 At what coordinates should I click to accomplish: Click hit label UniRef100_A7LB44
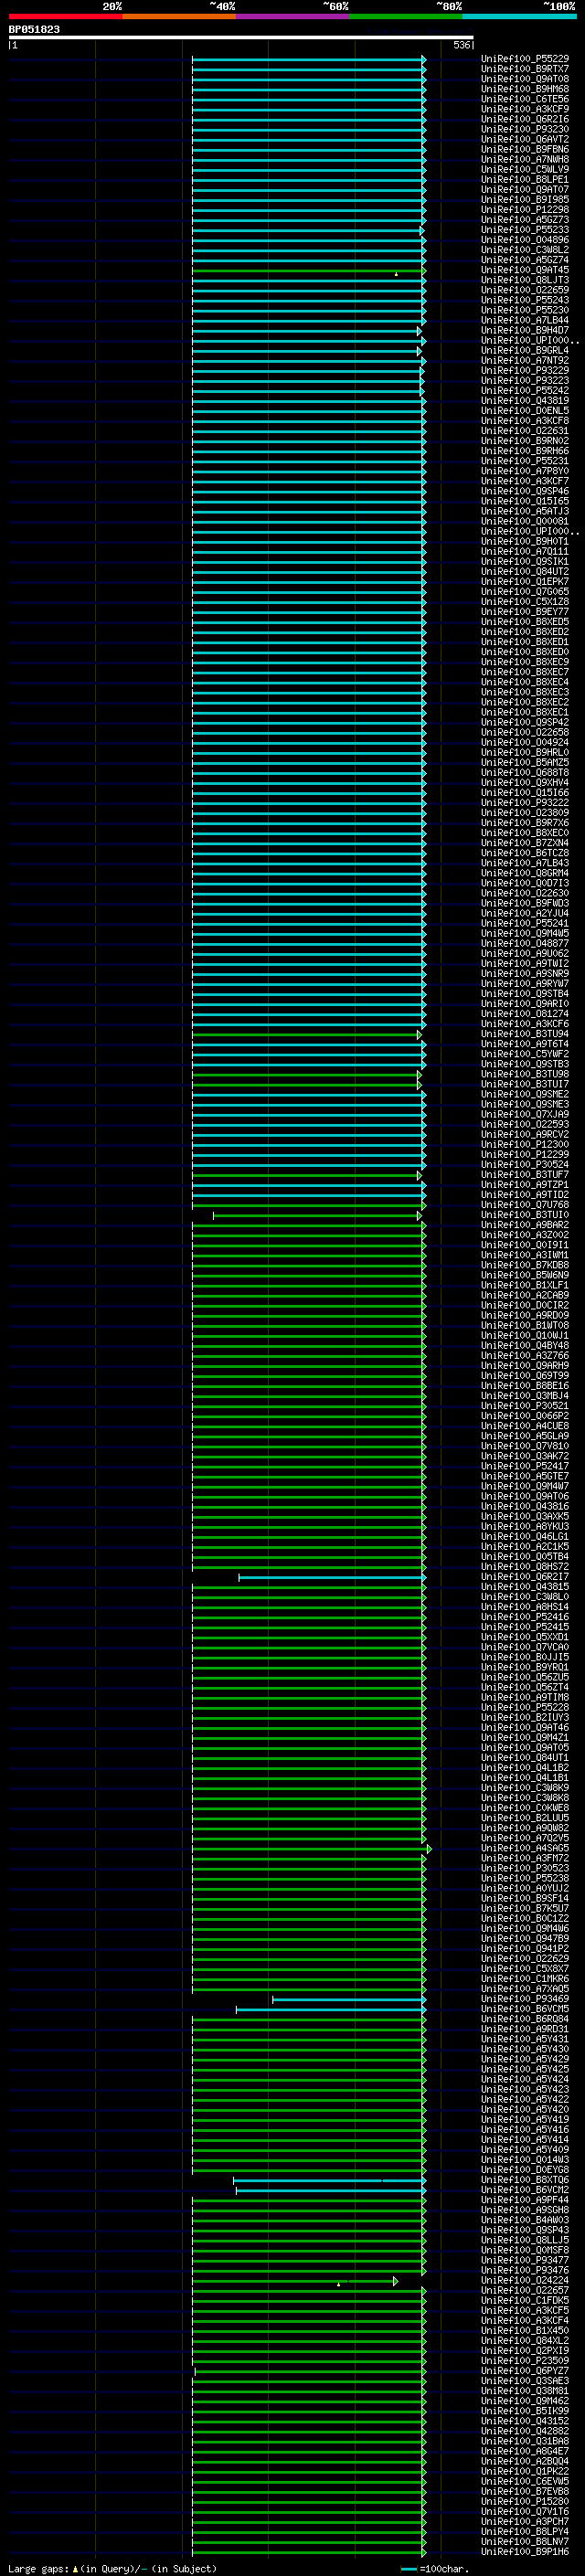pyautogui.click(x=525, y=320)
